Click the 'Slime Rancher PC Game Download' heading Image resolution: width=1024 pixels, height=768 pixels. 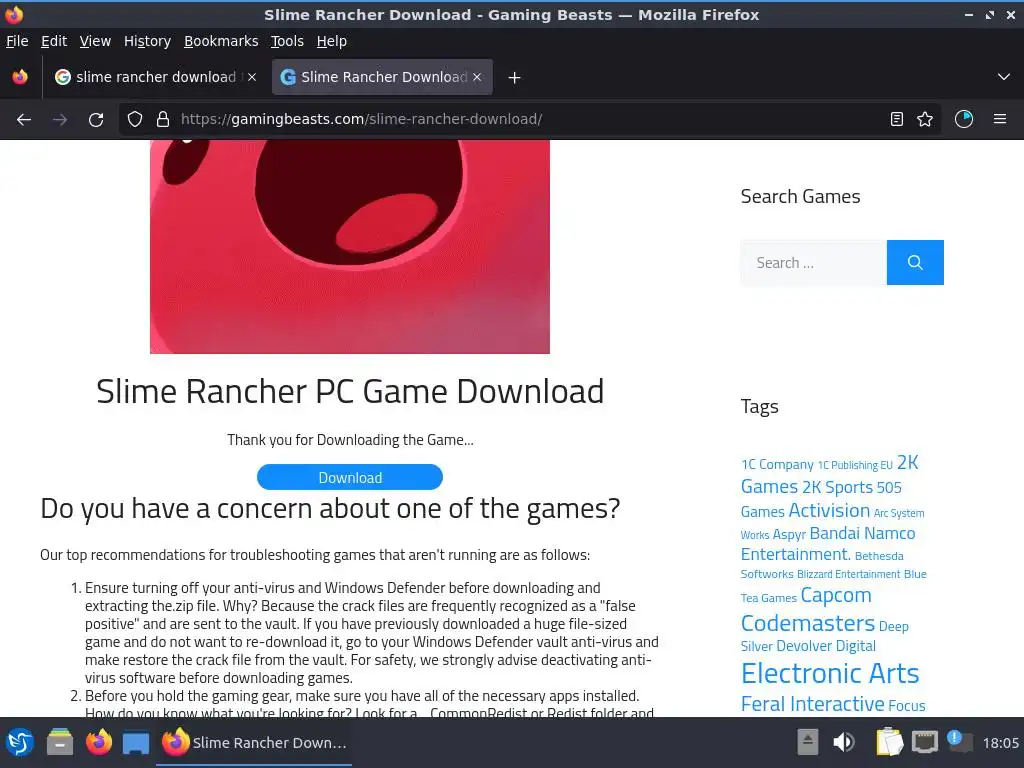[x=350, y=392]
